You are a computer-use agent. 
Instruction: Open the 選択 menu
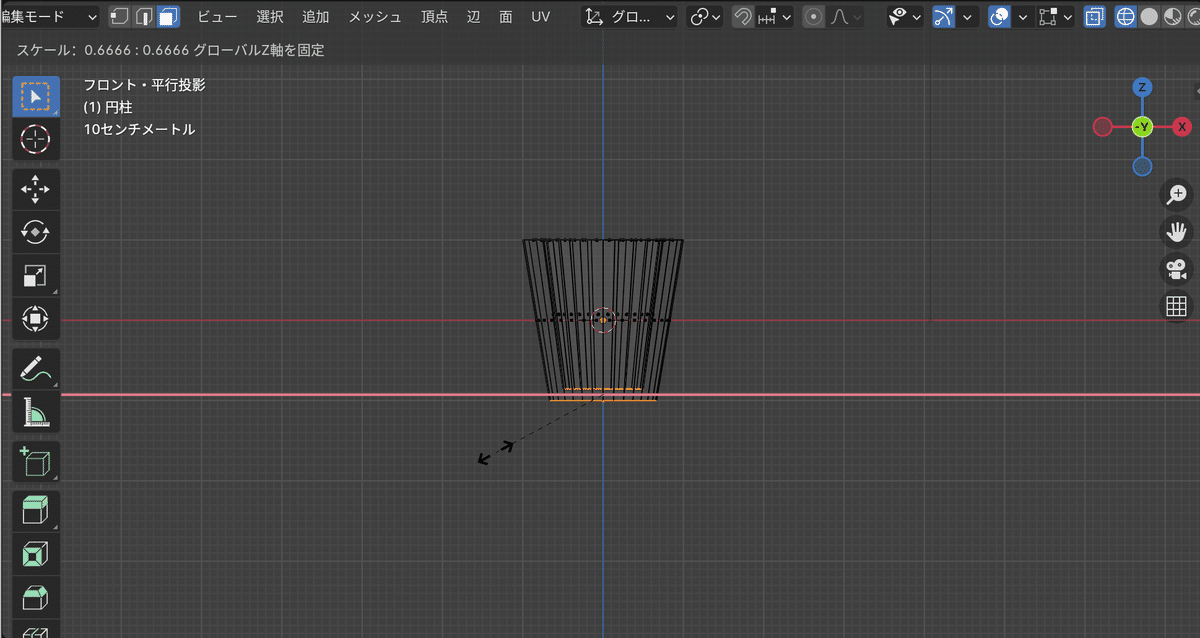pos(270,17)
